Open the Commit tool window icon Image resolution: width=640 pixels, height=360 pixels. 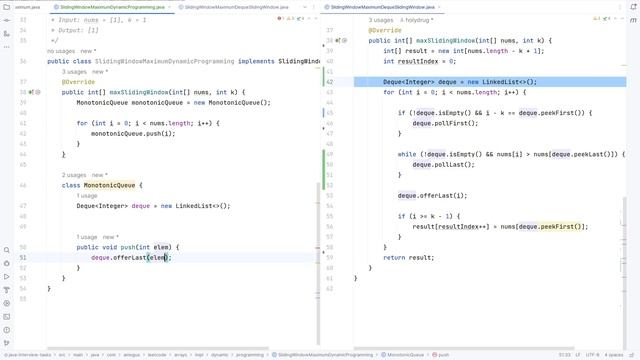(7, 20)
